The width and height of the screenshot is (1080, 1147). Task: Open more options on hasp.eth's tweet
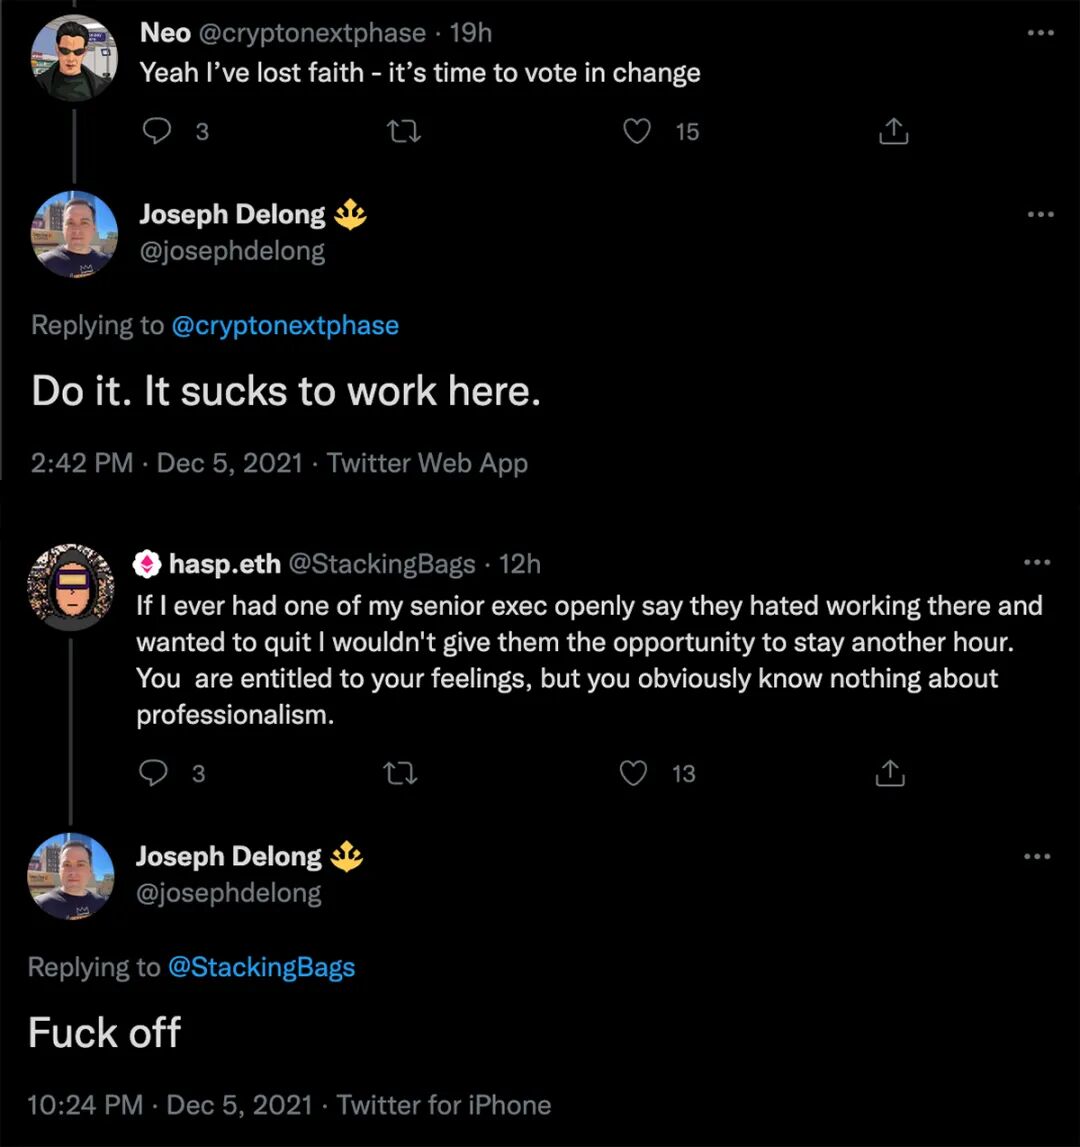(1038, 563)
